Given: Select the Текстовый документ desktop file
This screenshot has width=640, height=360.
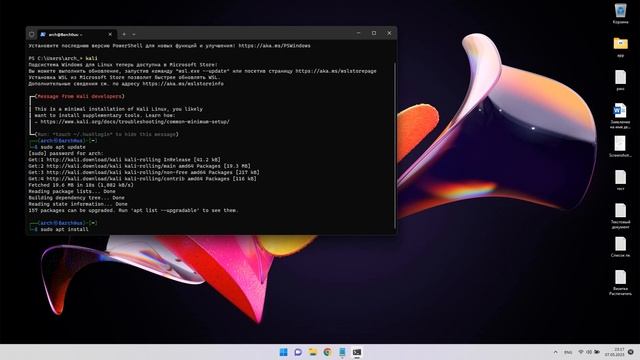Looking at the screenshot, I should [x=620, y=216].
